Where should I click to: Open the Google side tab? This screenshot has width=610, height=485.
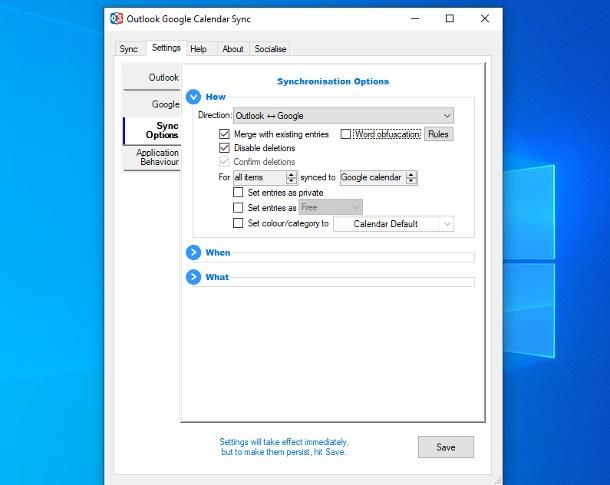click(x=152, y=104)
